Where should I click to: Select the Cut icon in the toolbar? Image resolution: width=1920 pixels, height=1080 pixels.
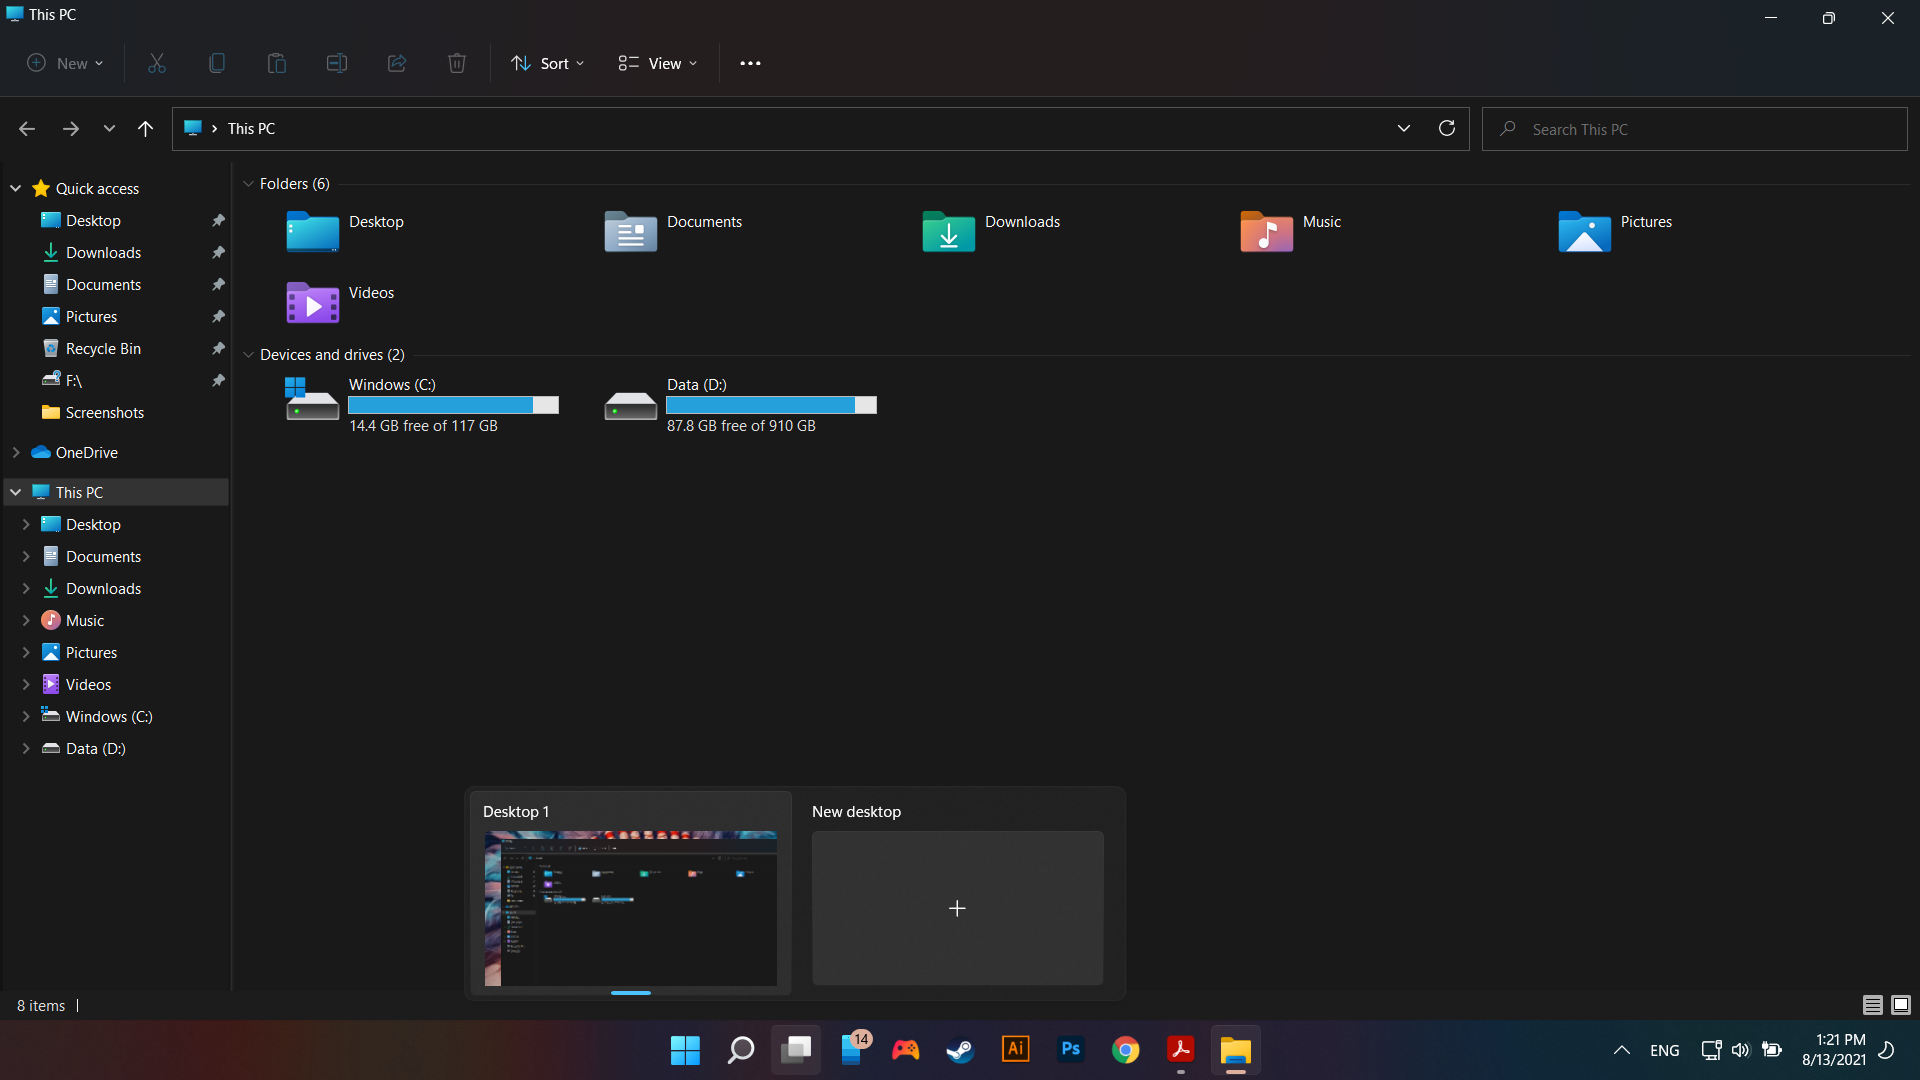tap(156, 63)
